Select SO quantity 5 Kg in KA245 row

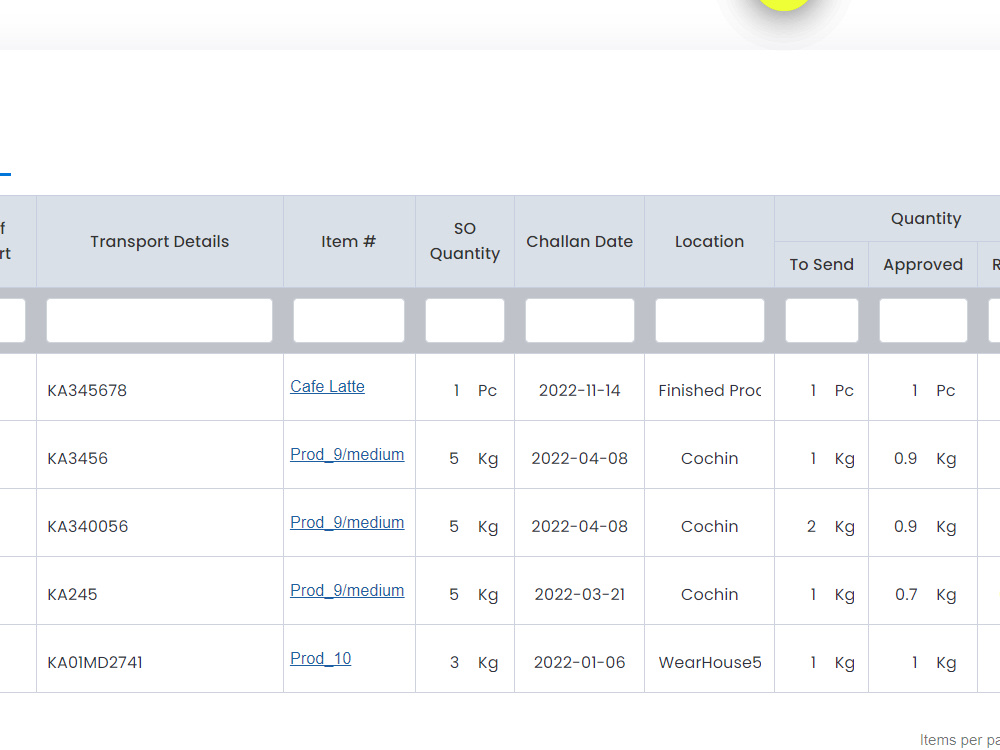click(474, 594)
